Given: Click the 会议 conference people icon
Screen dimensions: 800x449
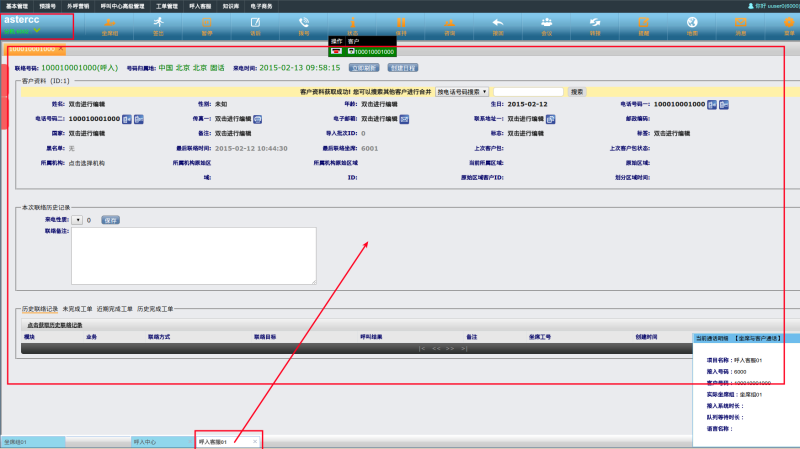Looking at the screenshot, I should pos(546,23).
